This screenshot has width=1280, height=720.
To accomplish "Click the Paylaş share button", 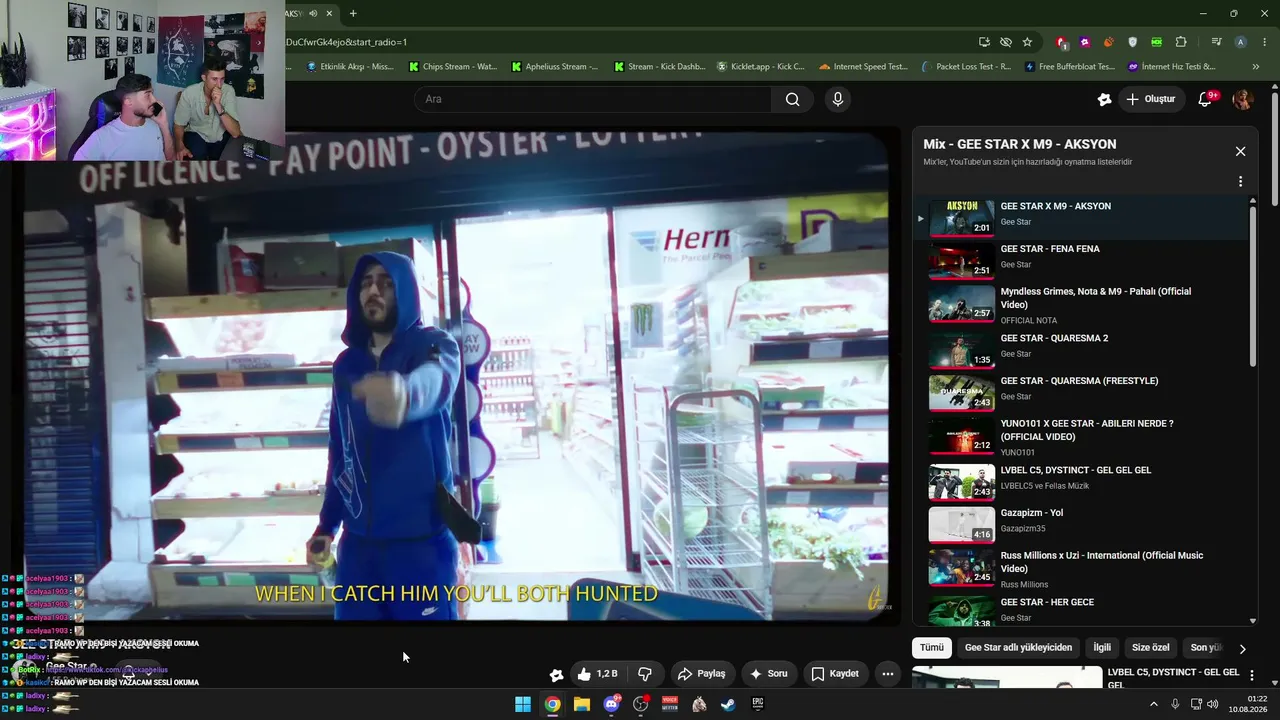I will pos(702,674).
